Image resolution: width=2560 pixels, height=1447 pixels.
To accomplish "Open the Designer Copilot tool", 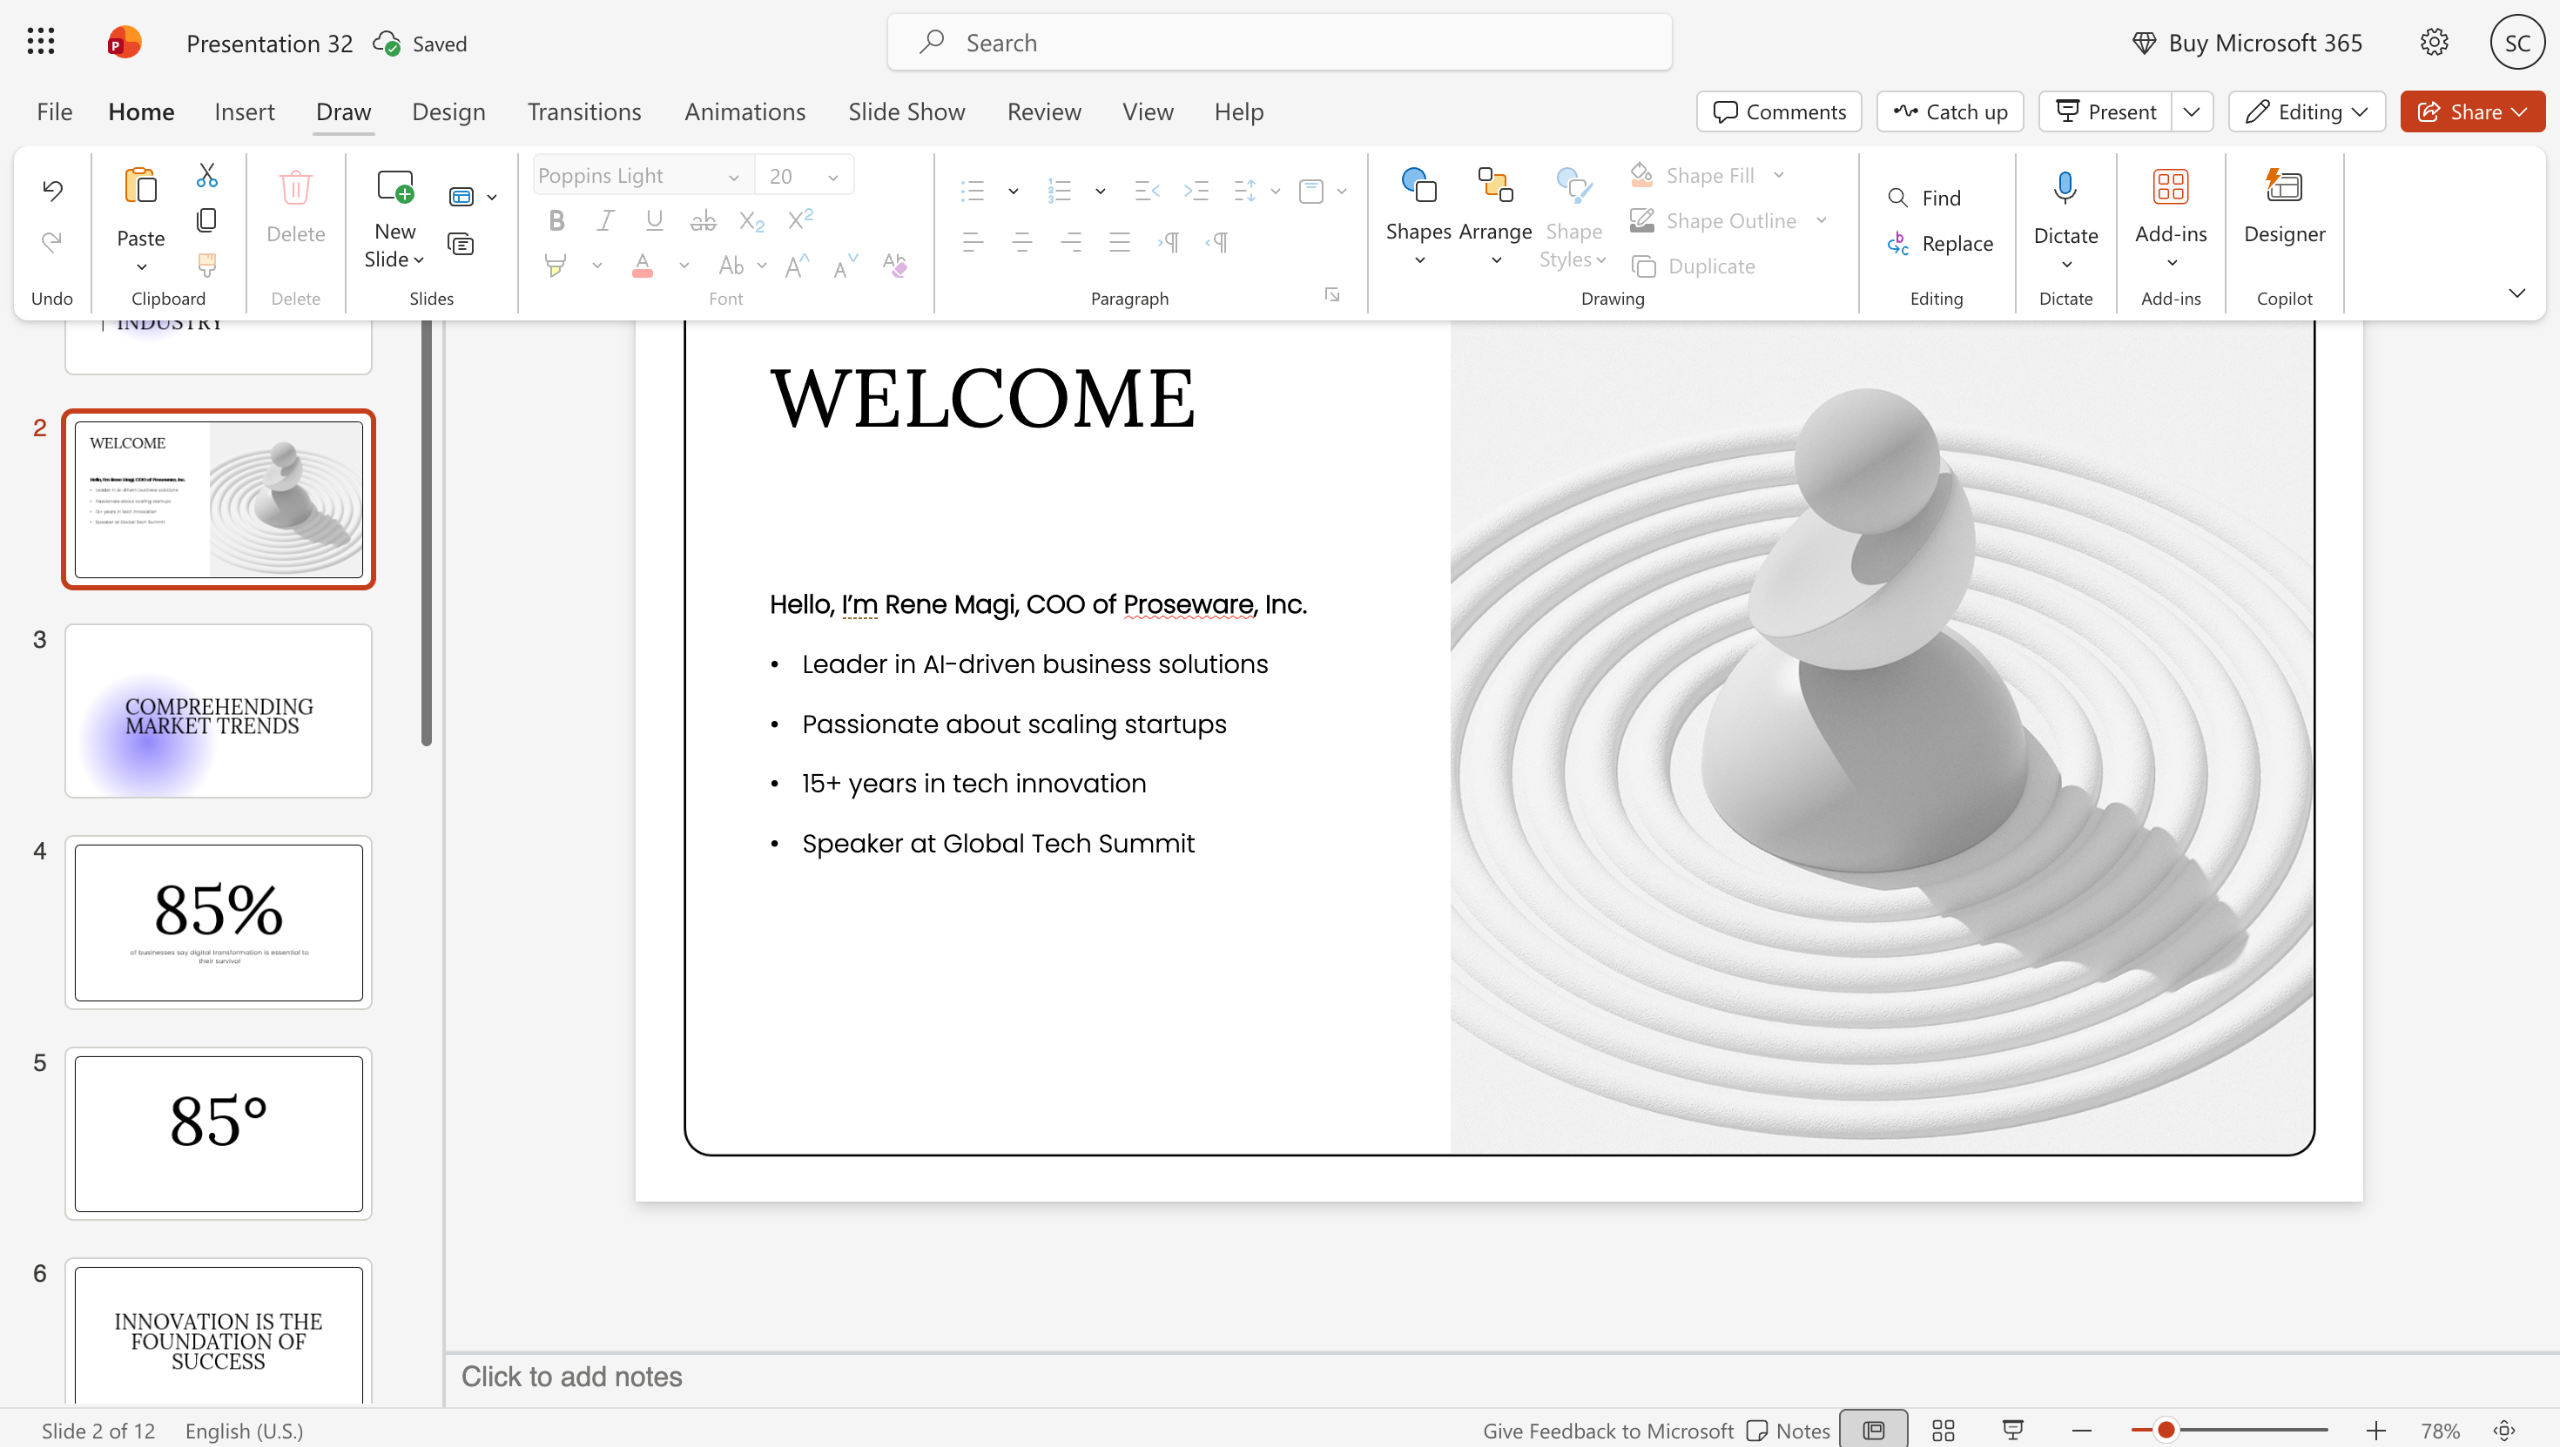I will pyautogui.click(x=2284, y=208).
